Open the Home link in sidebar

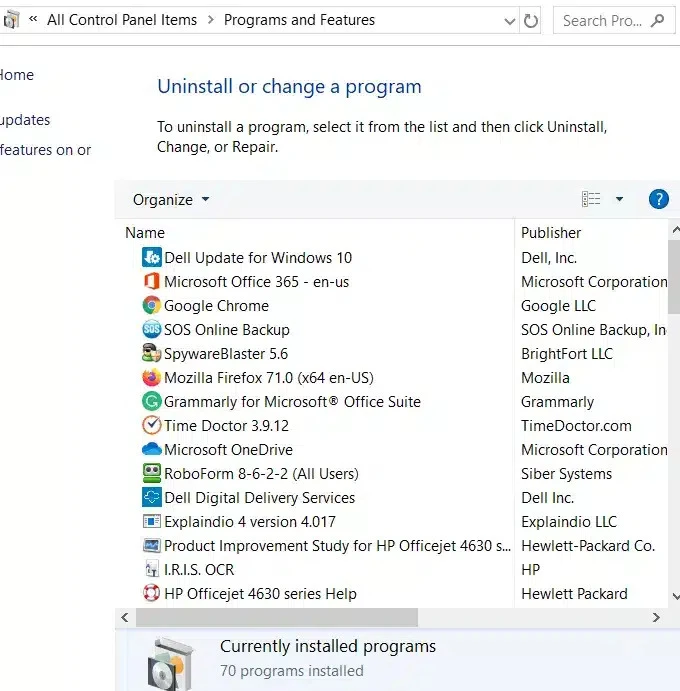point(17,75)
